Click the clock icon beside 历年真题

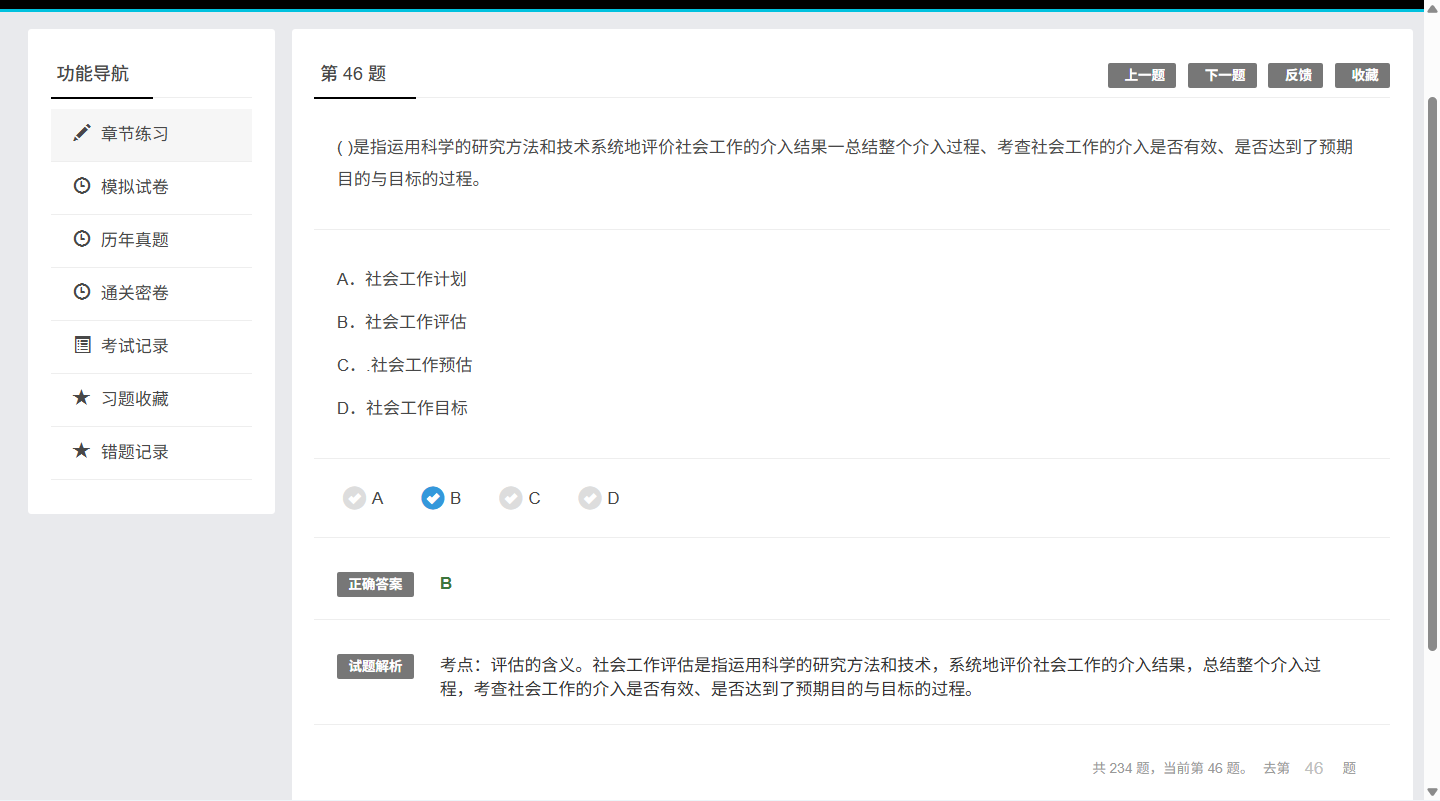tap(82, 239)
